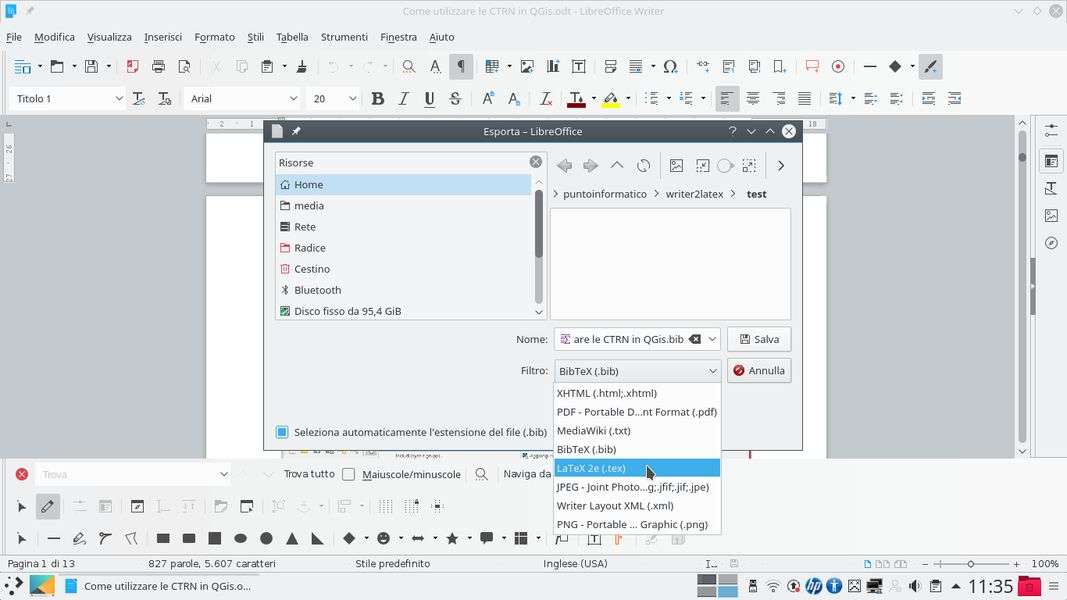Insert special character omega icon
This screenshot has height=600, width=1067.
coord(670,67)
